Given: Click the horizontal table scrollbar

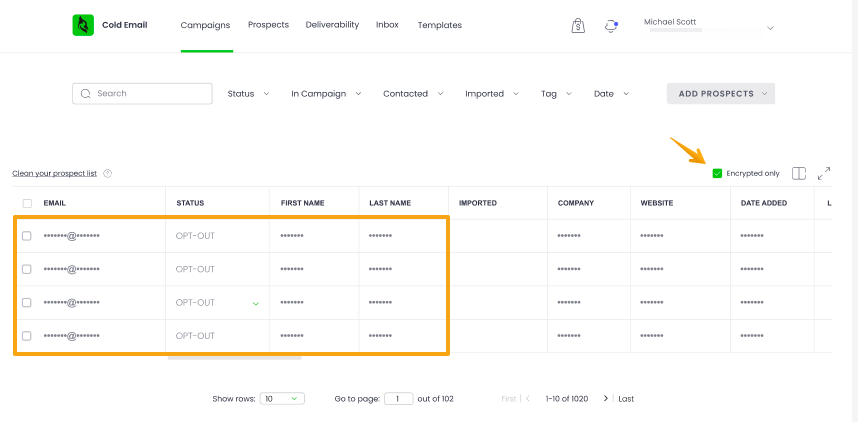Looking at the screenshot, I should click(x=234, y=356).
